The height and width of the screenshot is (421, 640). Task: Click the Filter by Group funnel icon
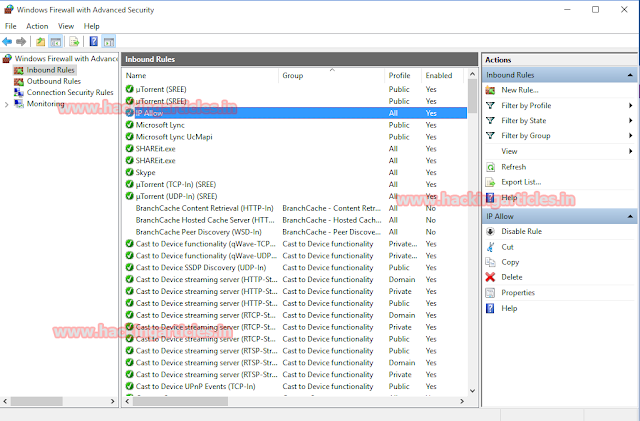click(x=491, y=136)
